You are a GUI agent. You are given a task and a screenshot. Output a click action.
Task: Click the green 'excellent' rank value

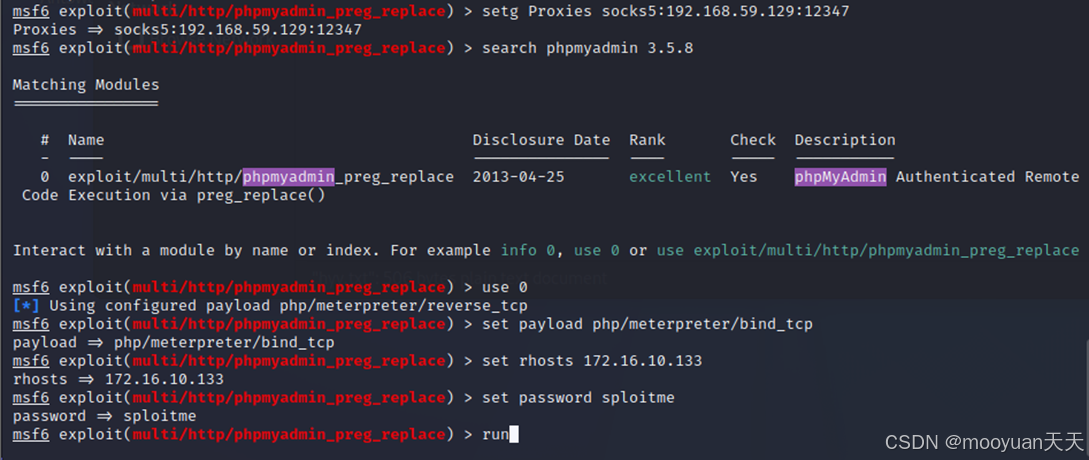[670, 177]
